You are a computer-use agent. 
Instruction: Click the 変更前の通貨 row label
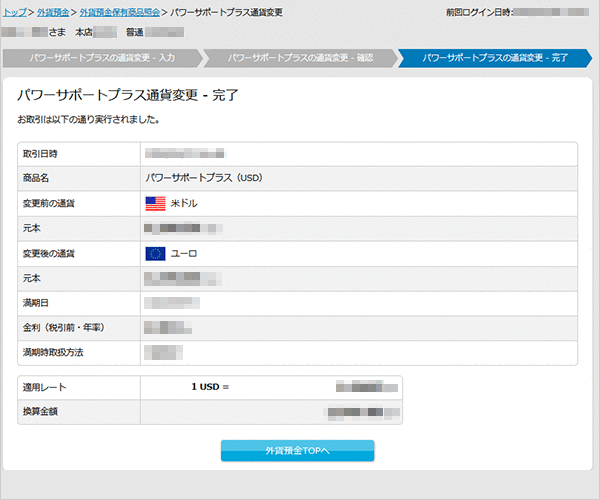(x=49, y=204)
